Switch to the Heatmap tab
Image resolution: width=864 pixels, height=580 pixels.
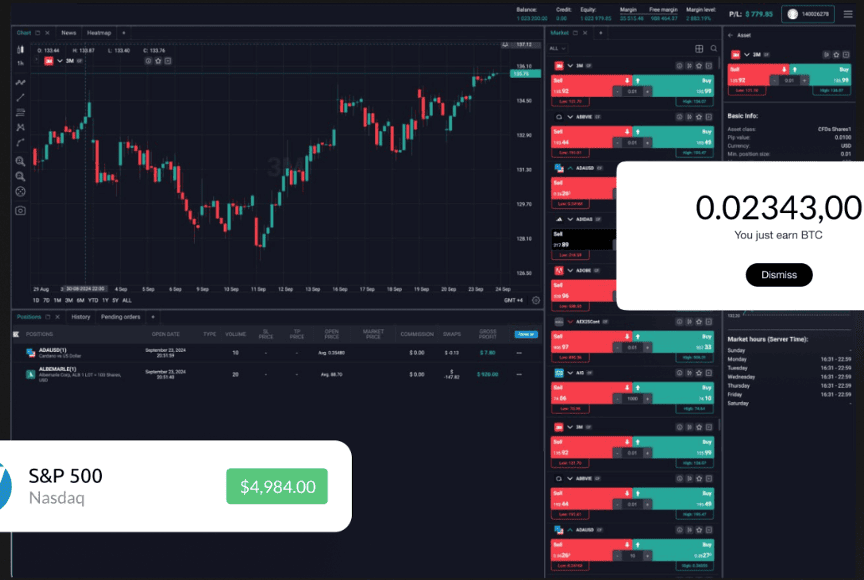point(99,33)
